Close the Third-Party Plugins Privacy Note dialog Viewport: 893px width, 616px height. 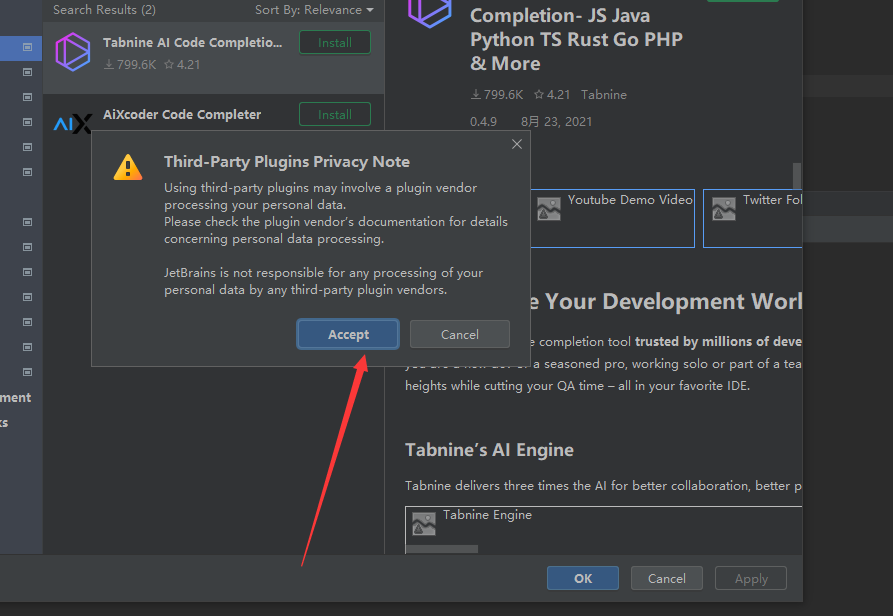(x=517, y=144)
